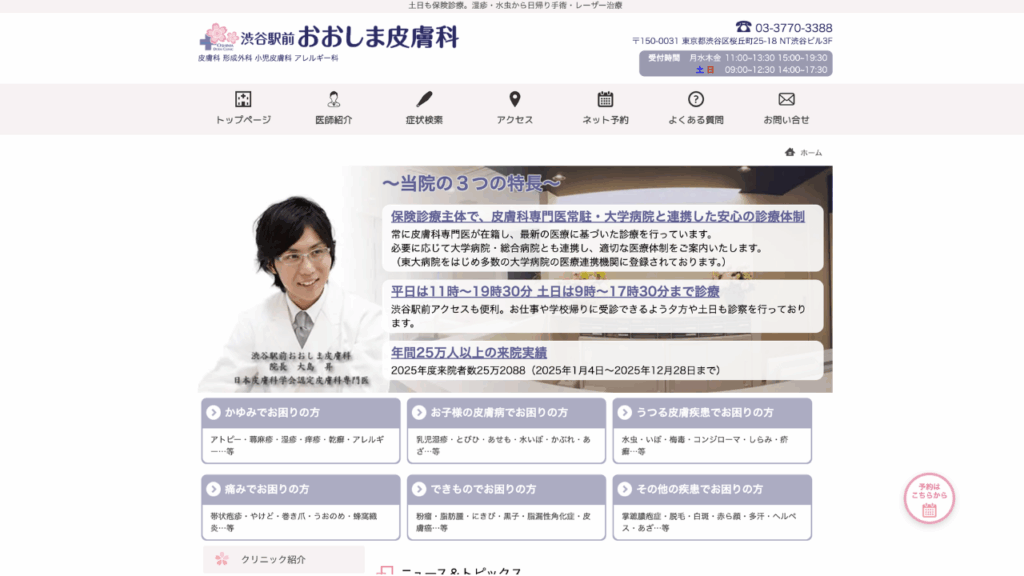
Task: Expand the お子様の皮膚病でお困りの方 category
Action: (x=506, y=413)
